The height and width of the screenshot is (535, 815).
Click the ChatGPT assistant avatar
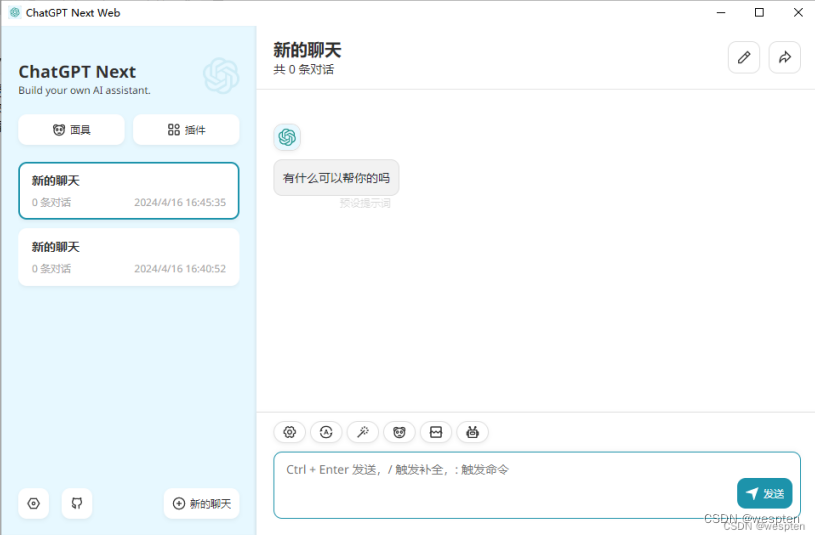tap(287, 137)
